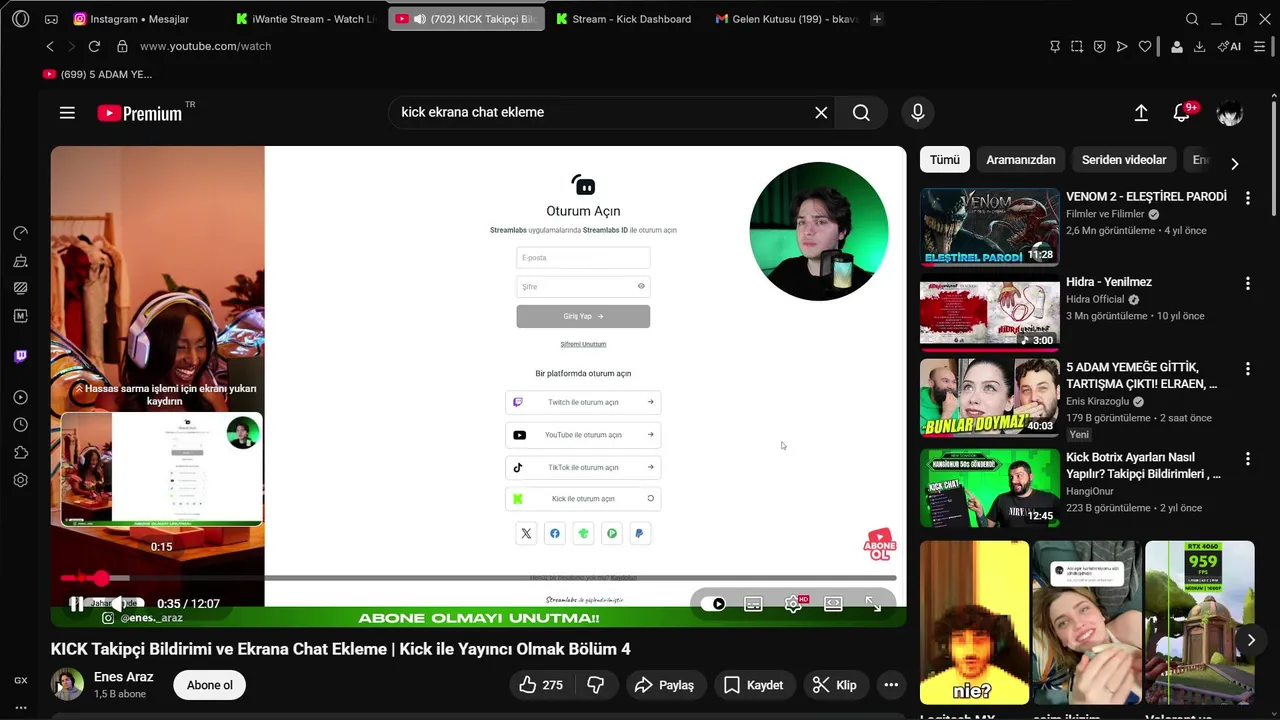Open Enes Araz channel link
This screenshot has height=720, width=1280.
pos(124,677)
